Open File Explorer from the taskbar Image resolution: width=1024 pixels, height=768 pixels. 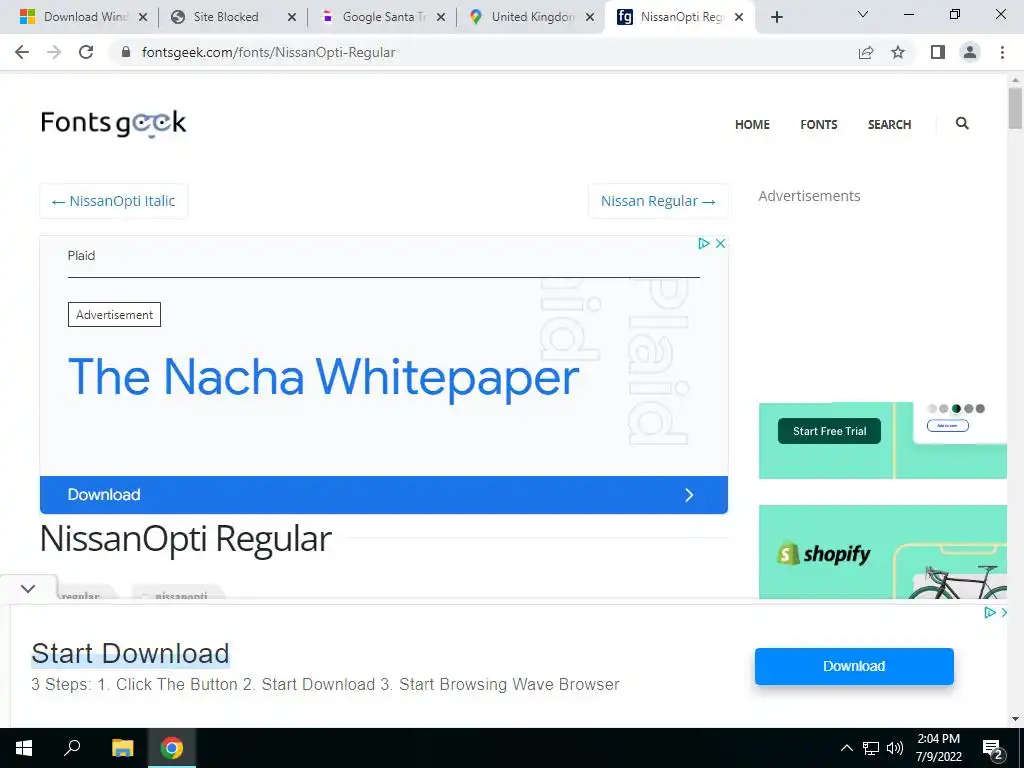122,748
